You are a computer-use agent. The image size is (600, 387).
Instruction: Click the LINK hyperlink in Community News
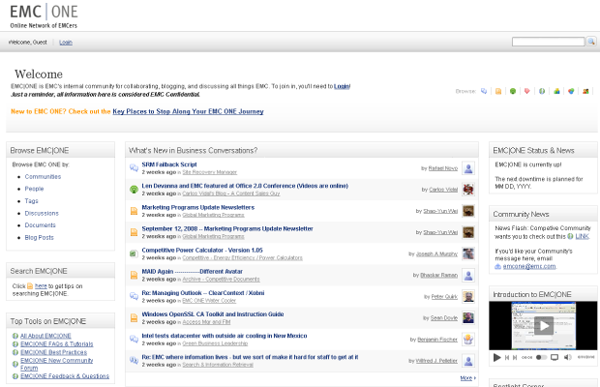(582, 237)
